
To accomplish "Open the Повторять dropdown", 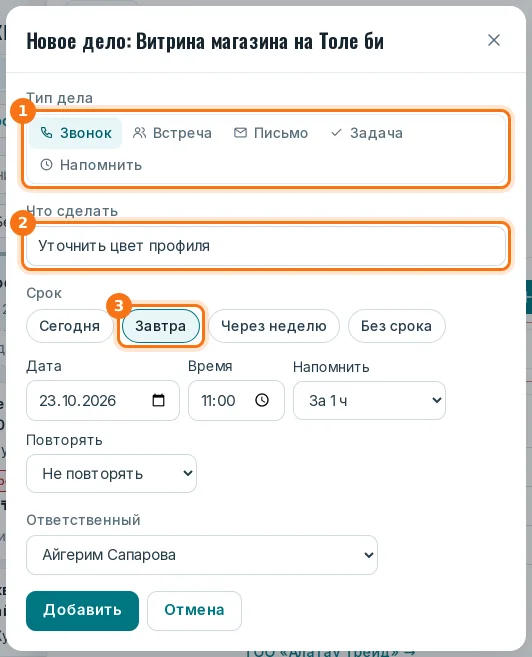I will tap(111, 473).
